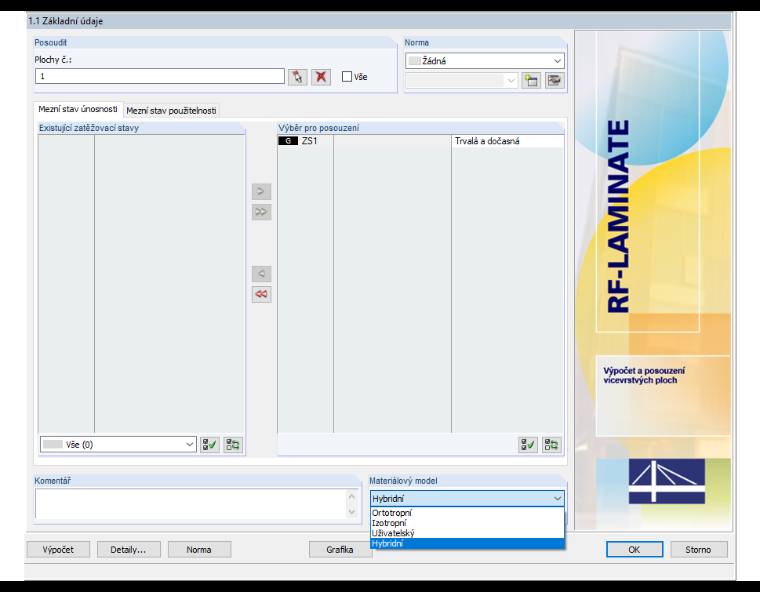Image resolution: width=760 pixels, height=592 pixels.
Task: Open the standard library icon next to Norma
Action: [555, 80]
